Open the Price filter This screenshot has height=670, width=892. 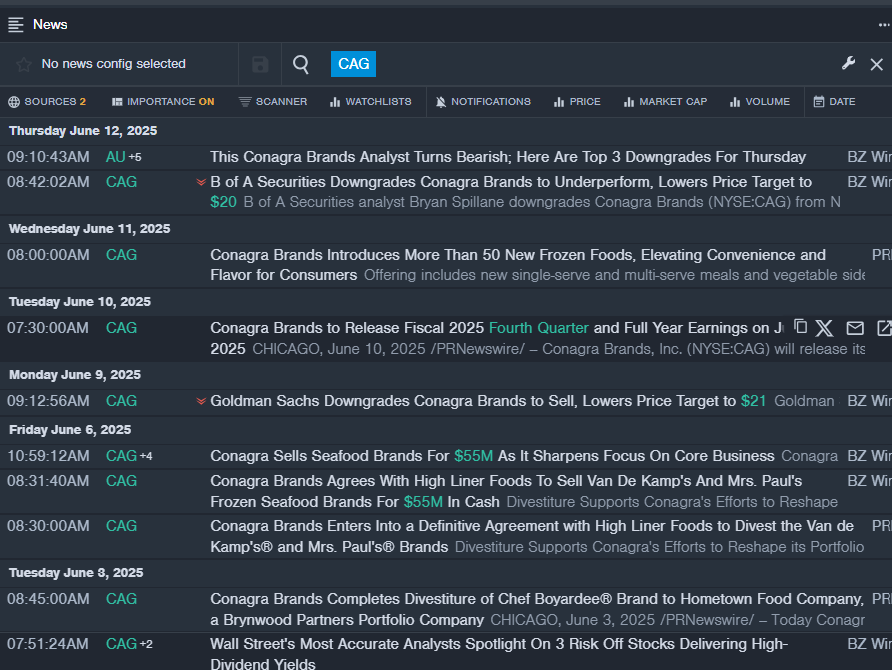[577, 102]
